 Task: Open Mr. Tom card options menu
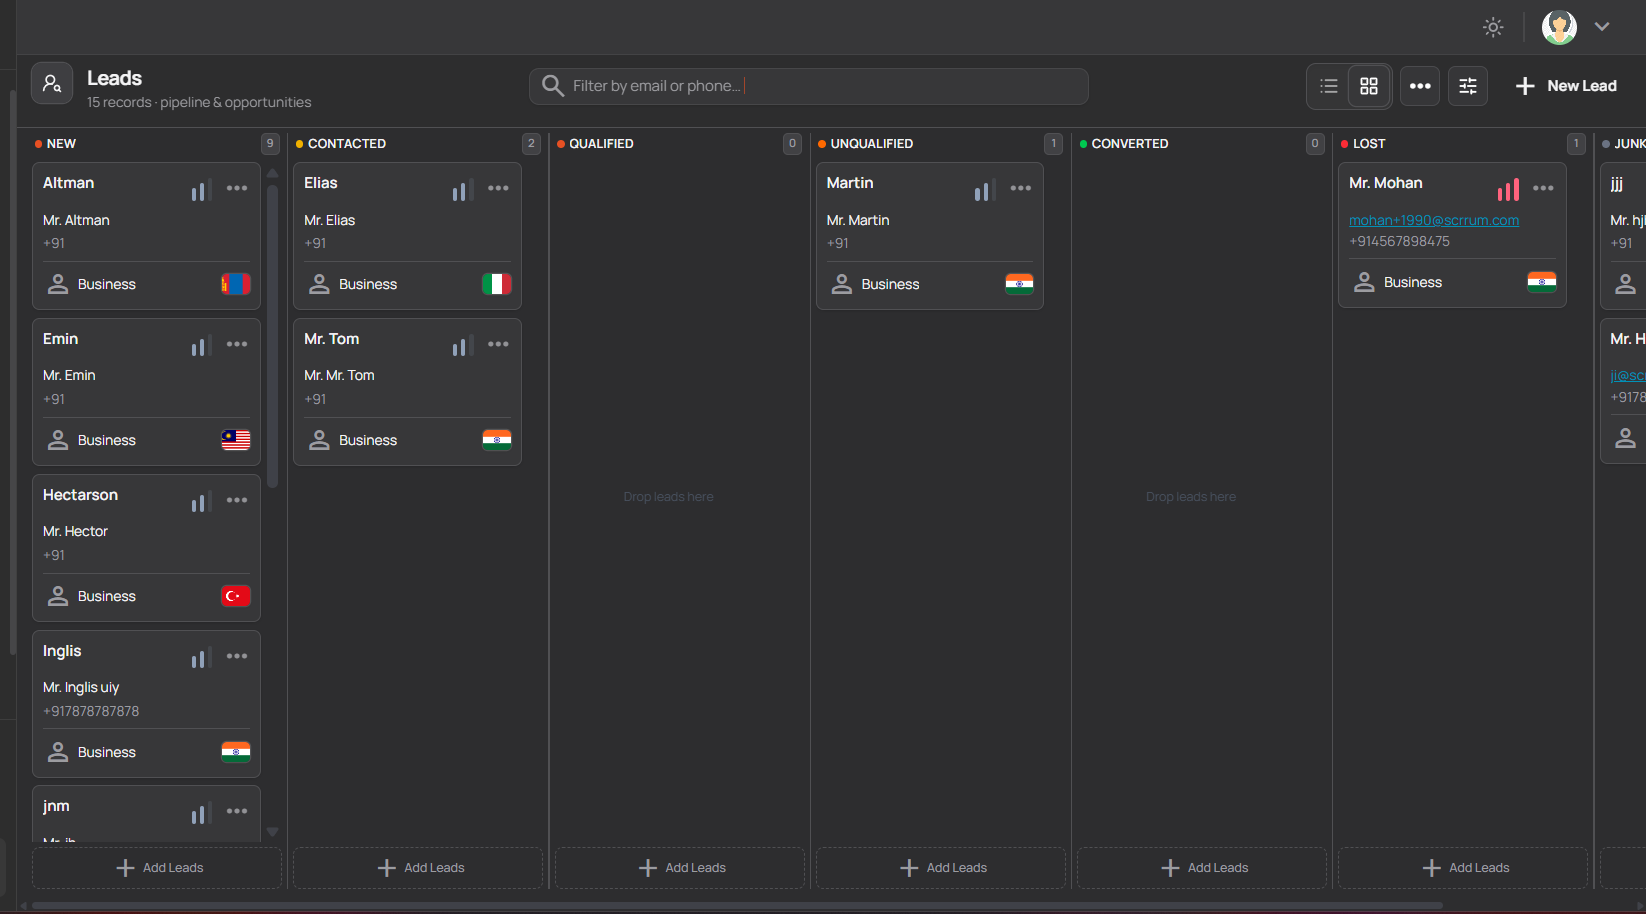498,344
